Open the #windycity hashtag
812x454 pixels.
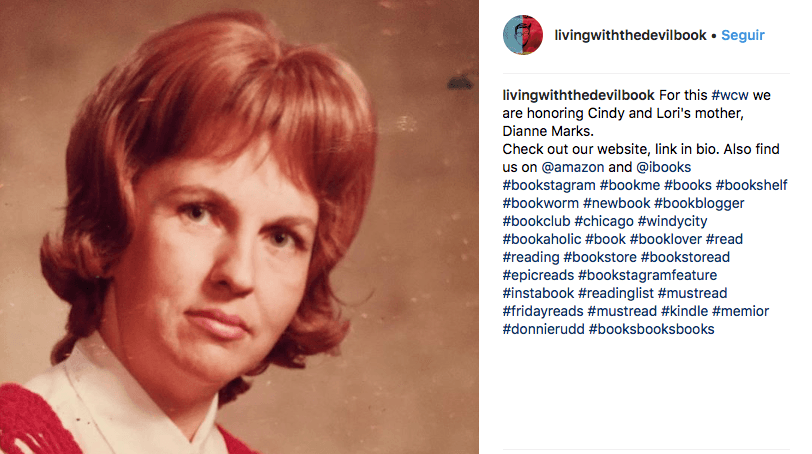pyautogui.click(x=672, y=221)
